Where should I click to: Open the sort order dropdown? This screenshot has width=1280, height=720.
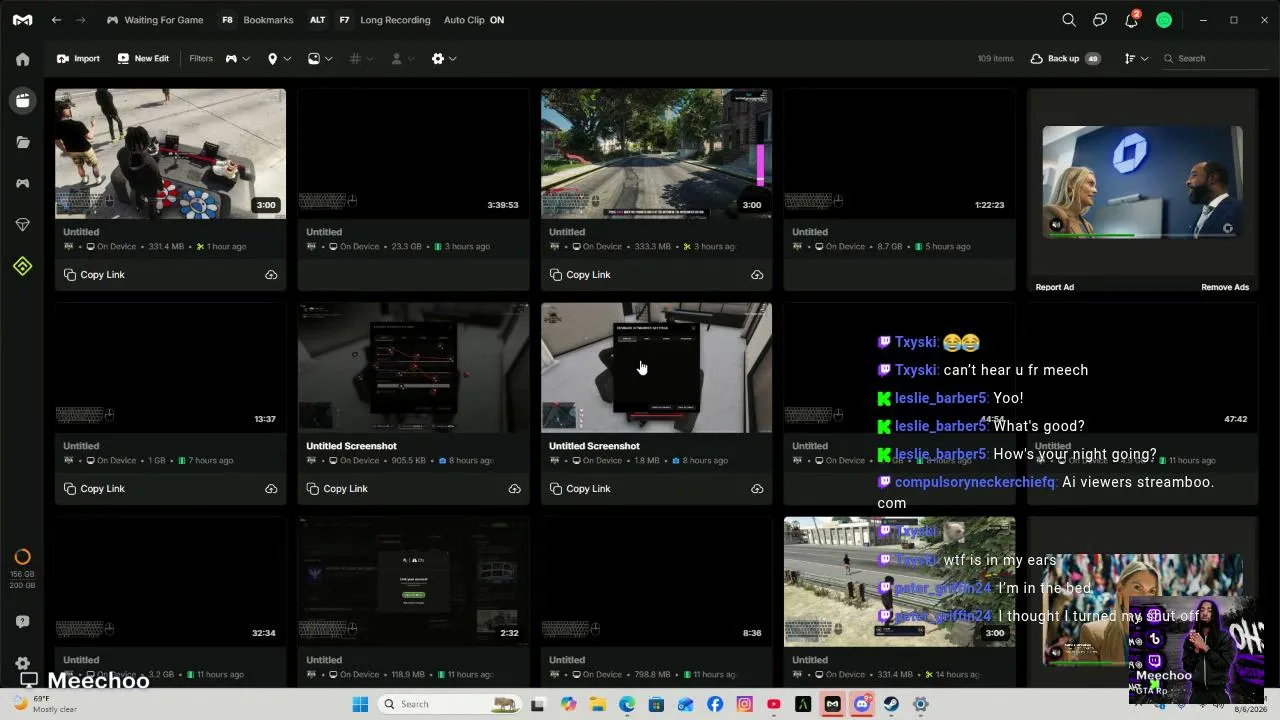(1136, 59)
